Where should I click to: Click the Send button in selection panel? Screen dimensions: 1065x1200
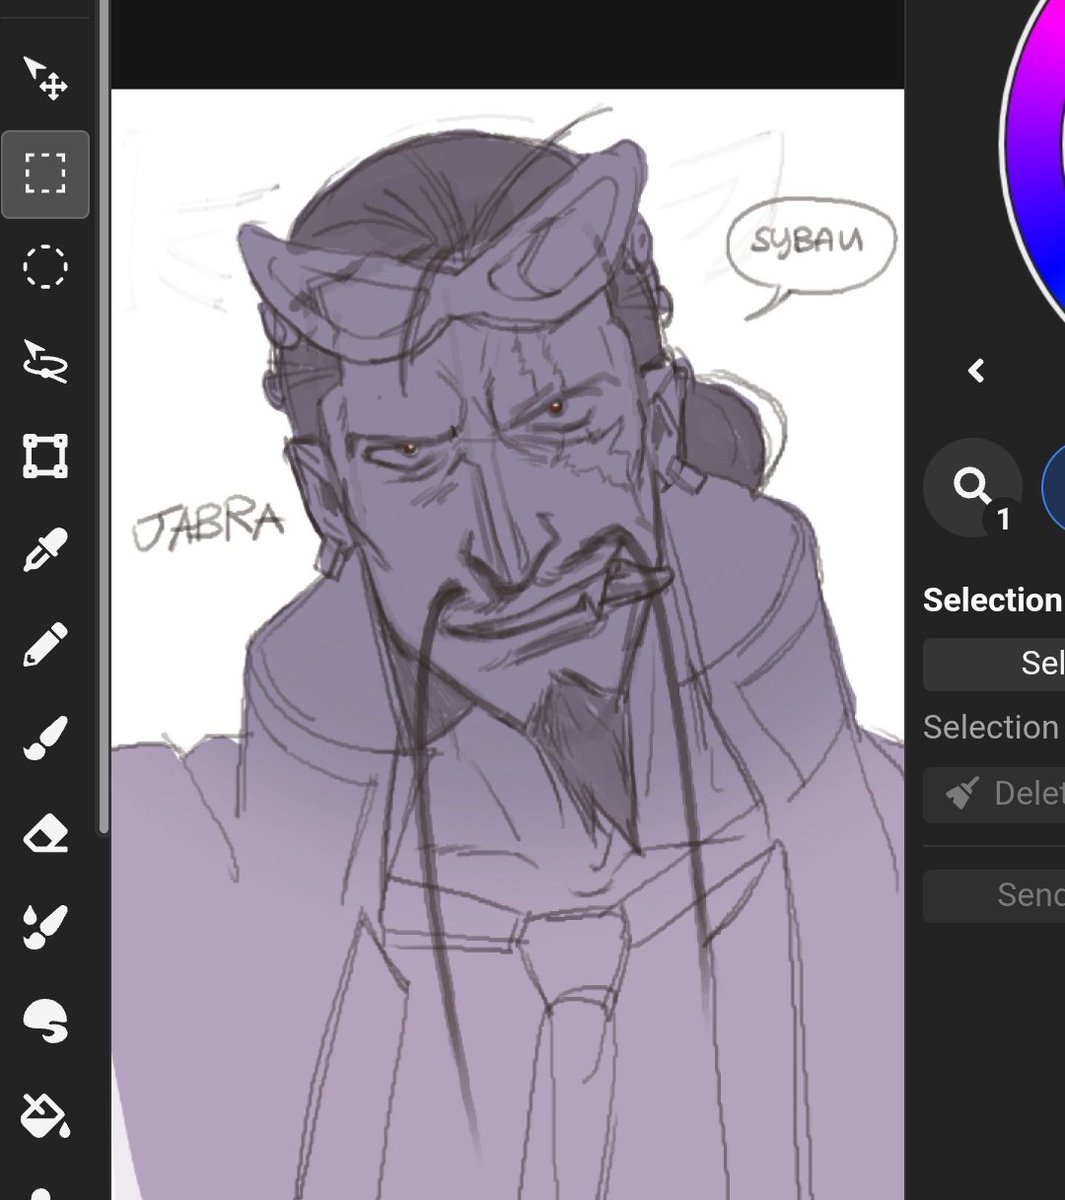coord(994,895)
